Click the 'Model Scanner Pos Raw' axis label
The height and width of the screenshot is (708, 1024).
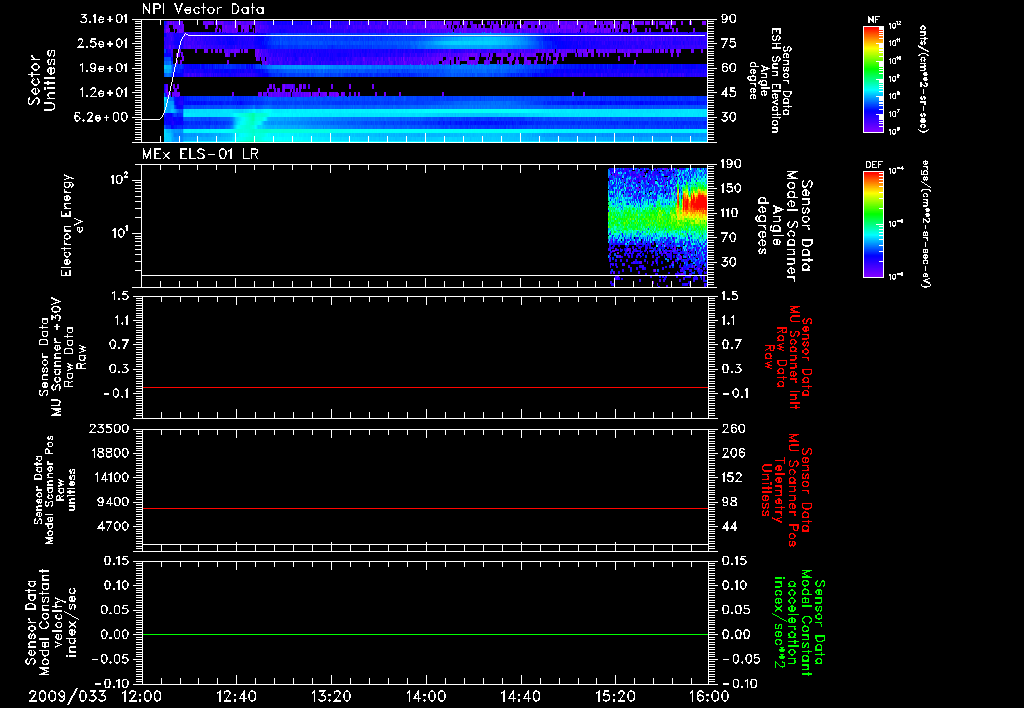tap(56, 490)
